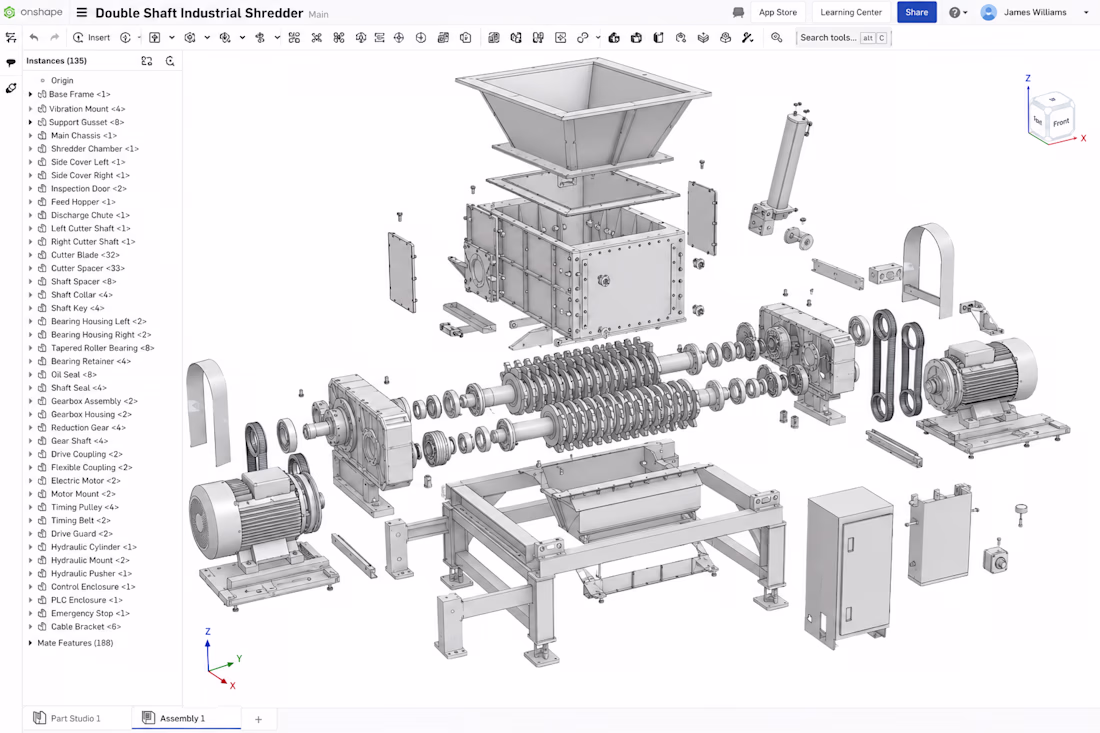Expand the Mate Features (188) section

pos(30,643)
